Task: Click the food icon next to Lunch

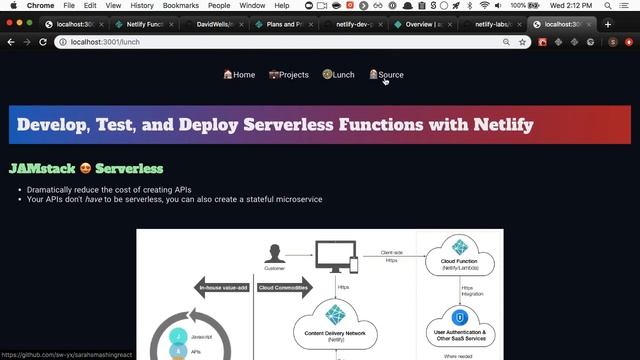Action: (327, 74)
